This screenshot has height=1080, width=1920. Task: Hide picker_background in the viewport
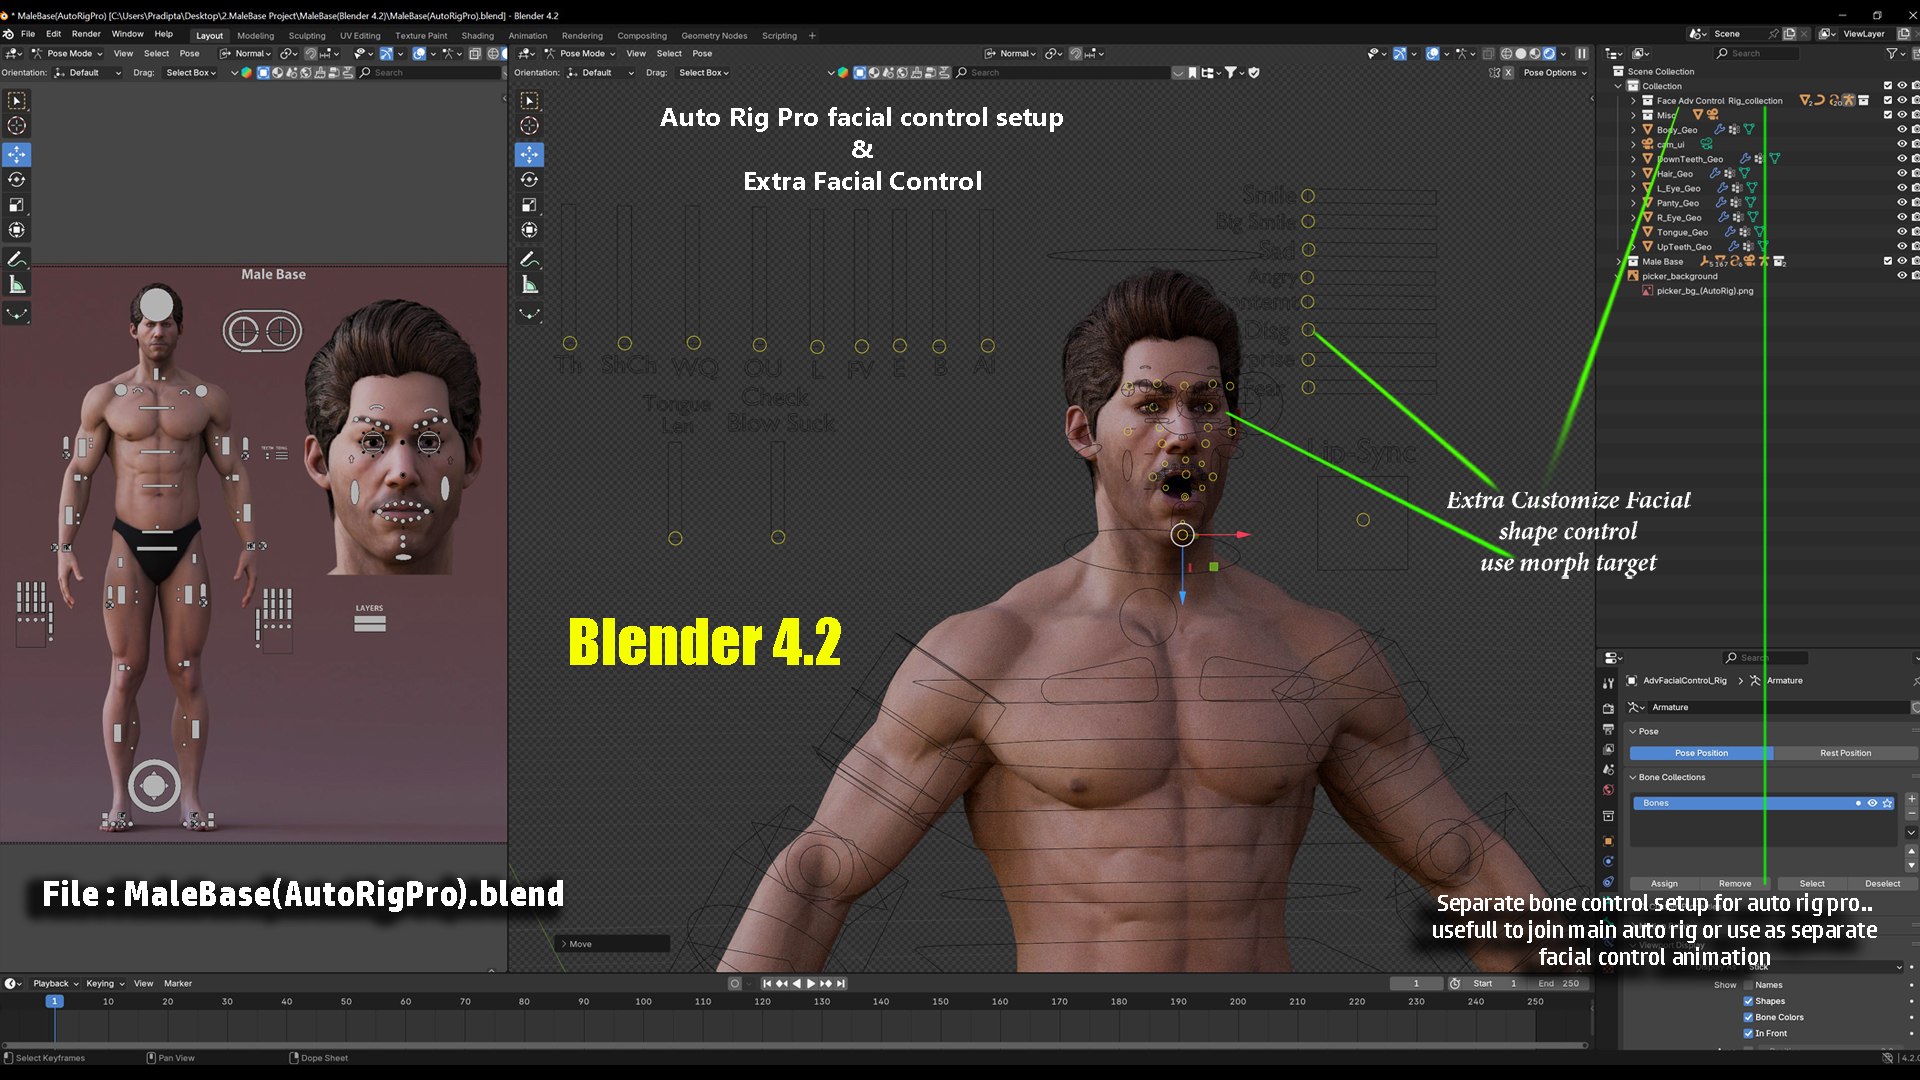pos(1902,276)
